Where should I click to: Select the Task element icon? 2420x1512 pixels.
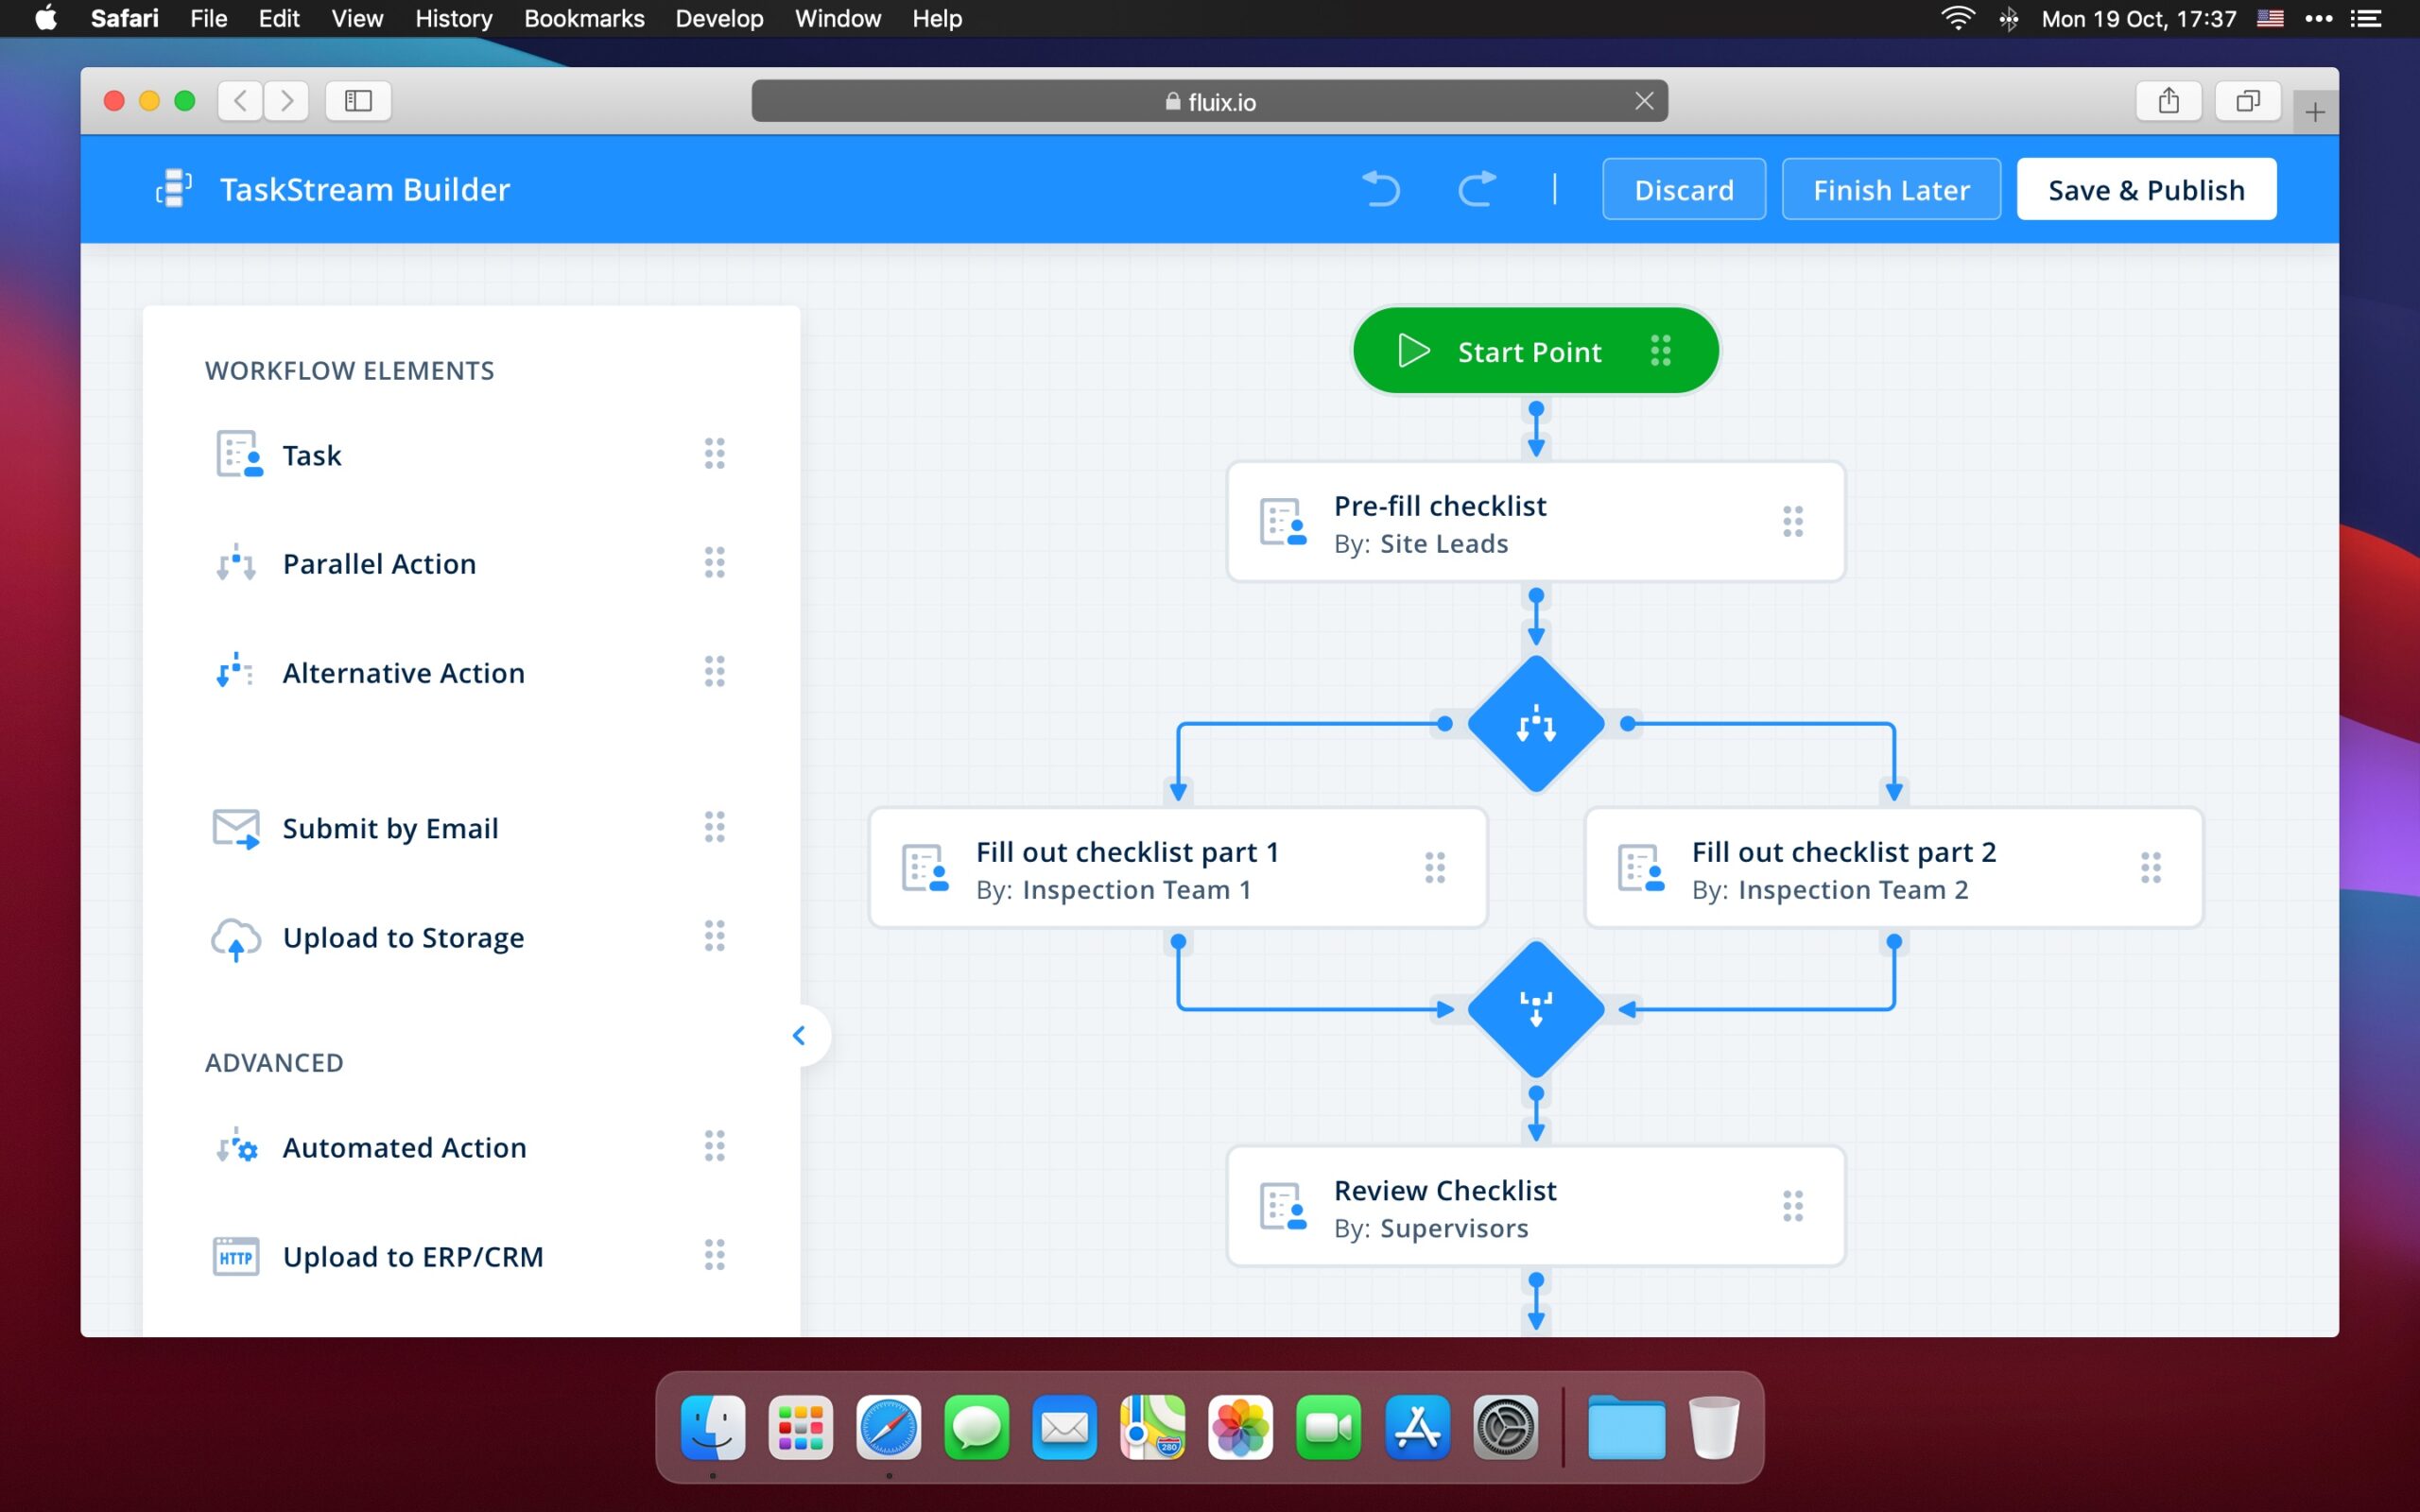[x=238, y=455]
